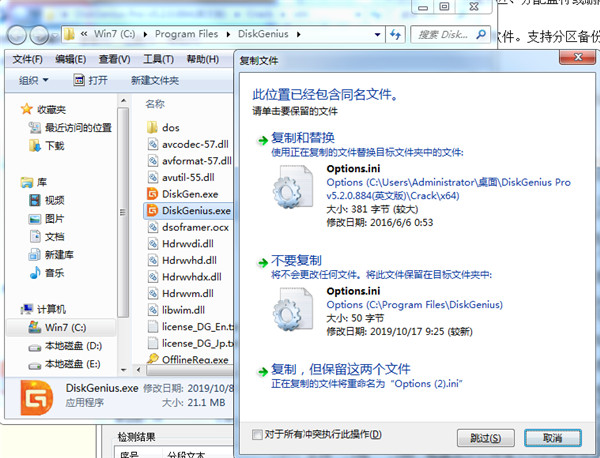Screen dimensions: 600x458
Task: Select the avcodec-57.dll file icon
Action: click(153, 144)
